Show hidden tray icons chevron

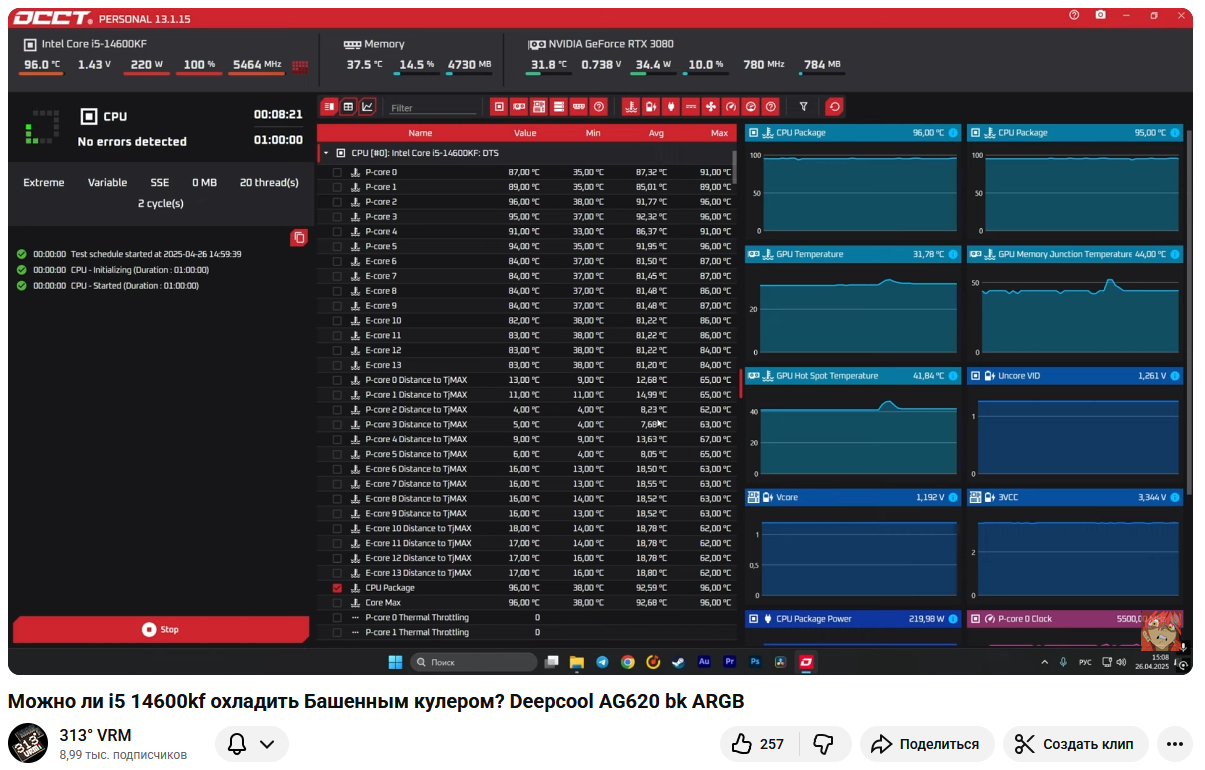click(1045, 662)
